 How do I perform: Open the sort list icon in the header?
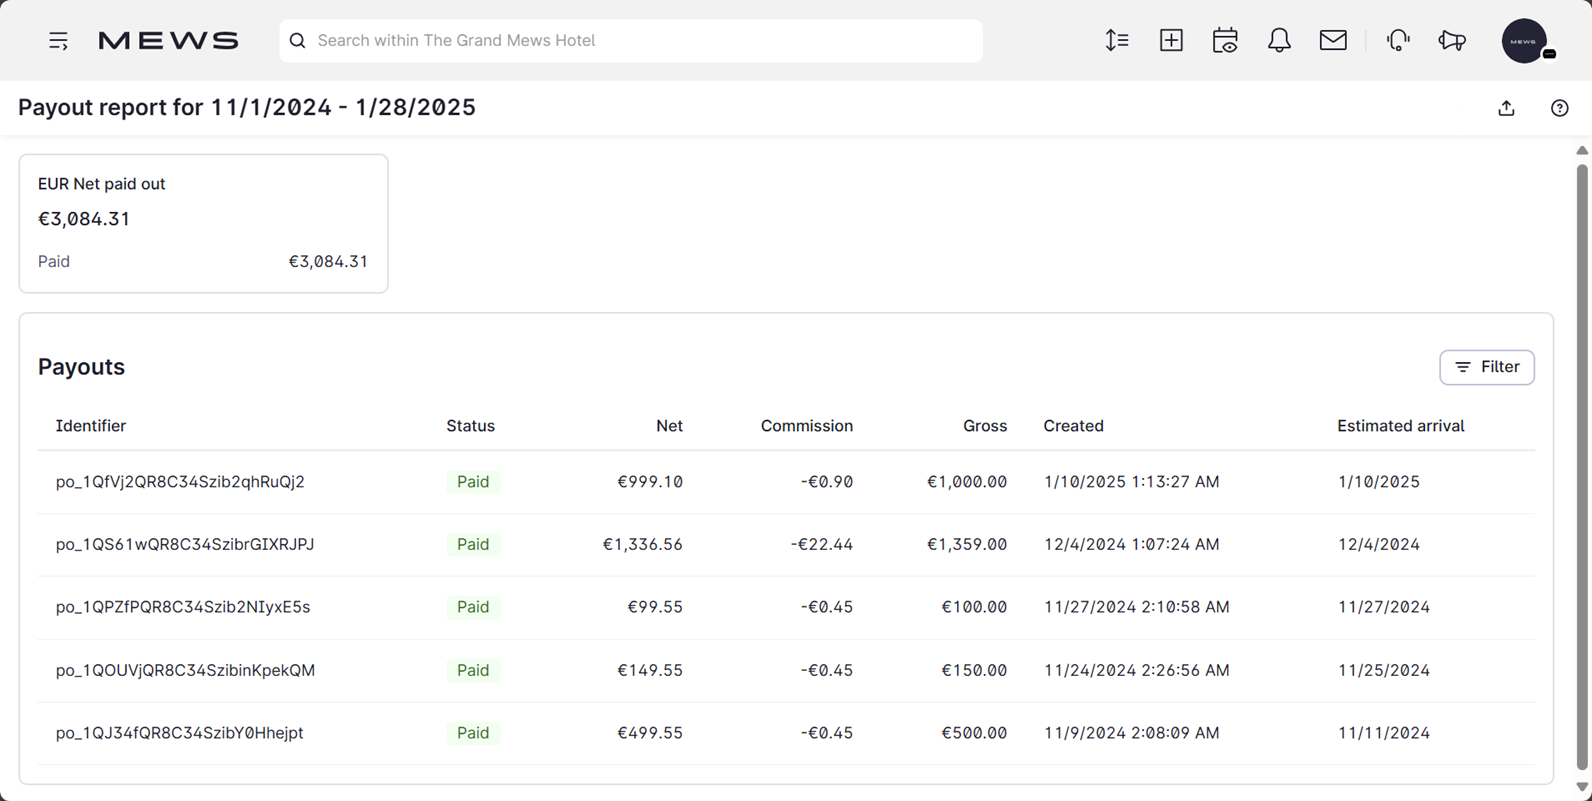pos(1117,40)
